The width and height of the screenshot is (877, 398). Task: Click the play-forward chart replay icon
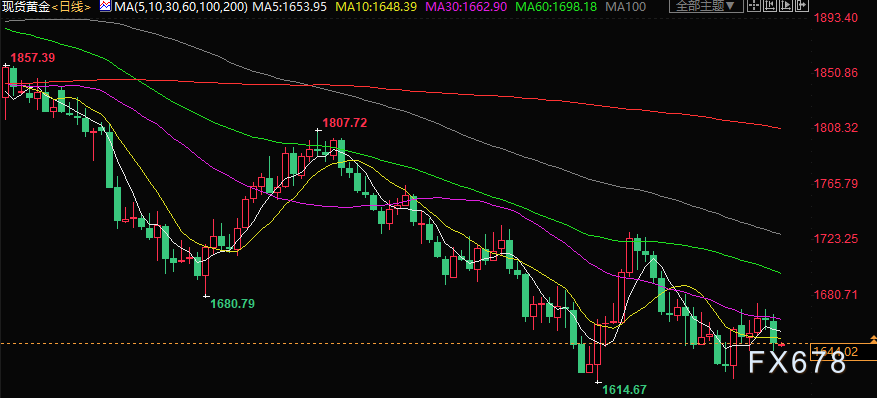(x=786, y=6)
